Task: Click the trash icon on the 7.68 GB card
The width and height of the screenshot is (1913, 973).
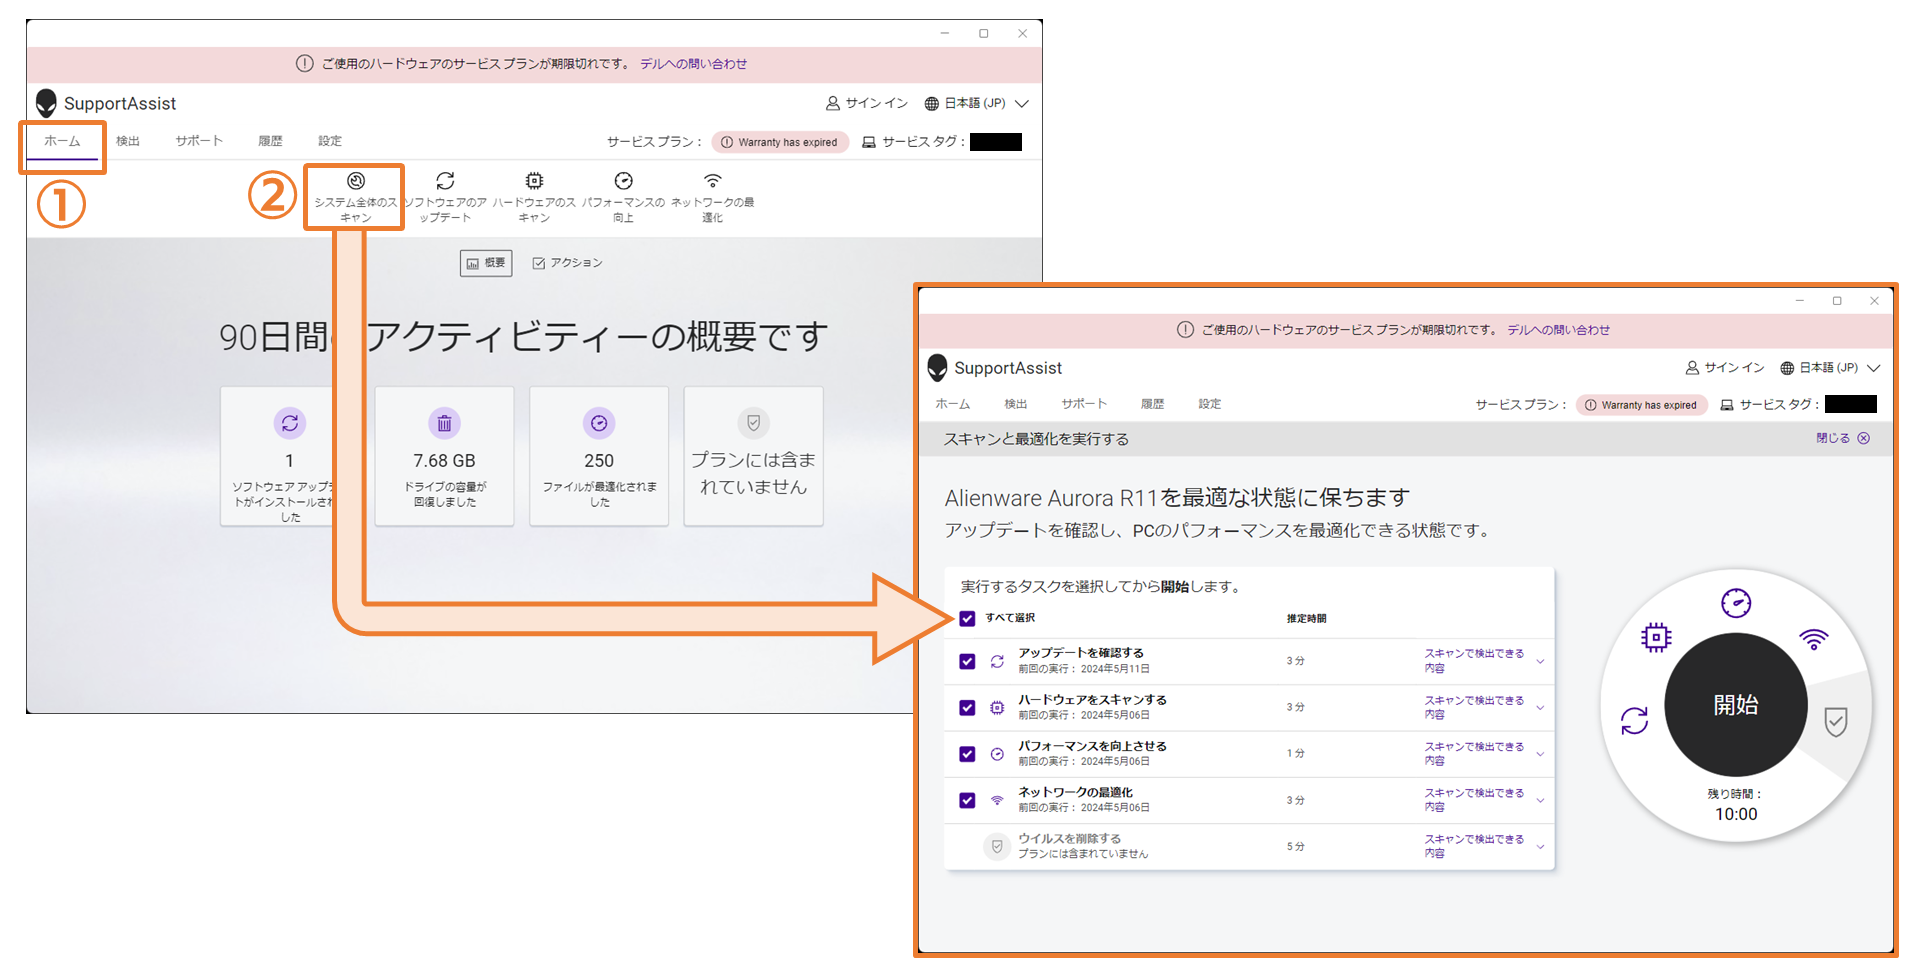Action: click(444, 424)
